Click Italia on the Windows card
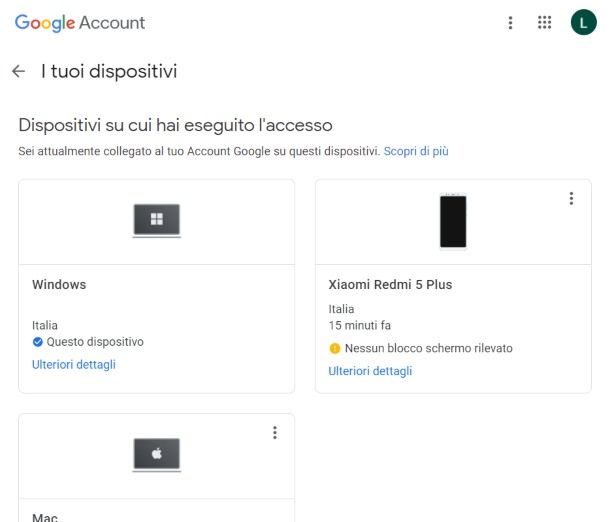Image resolution: width=610 pixels, height=522 pixels. pos(45,325)
